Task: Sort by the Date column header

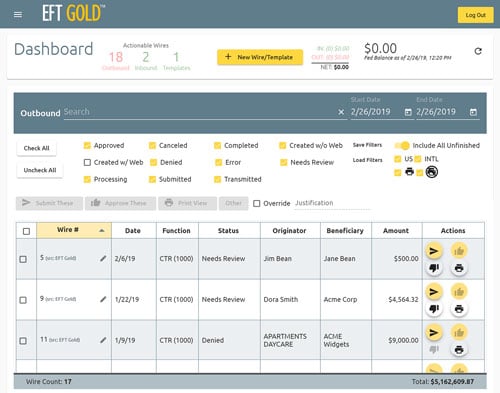Action: (x=133, y=231)
